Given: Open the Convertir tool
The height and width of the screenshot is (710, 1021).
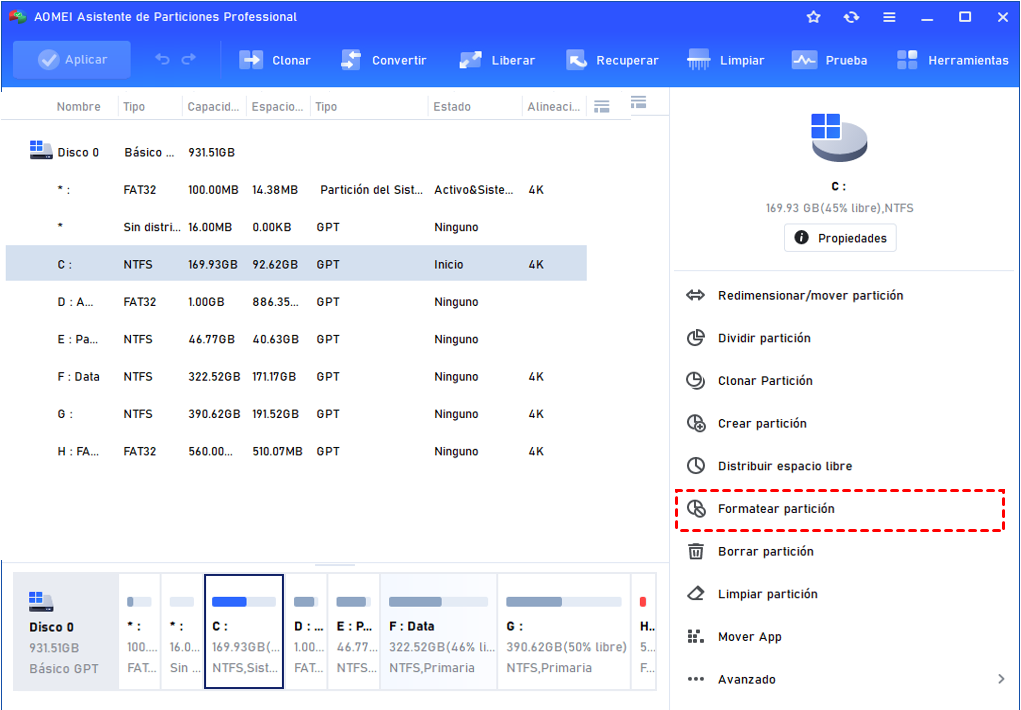Looking at the screenshot, I should 384,60.
